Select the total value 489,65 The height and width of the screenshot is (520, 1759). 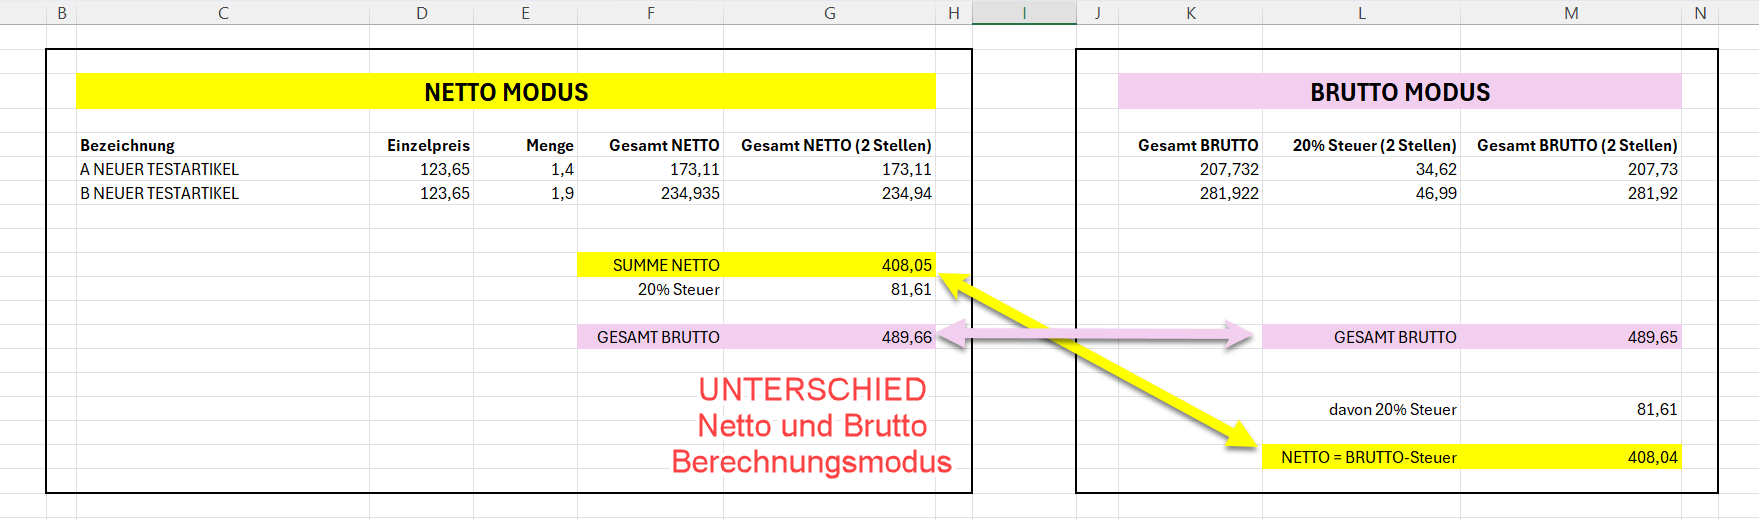pyautogui.click(x=1571, y=337)
